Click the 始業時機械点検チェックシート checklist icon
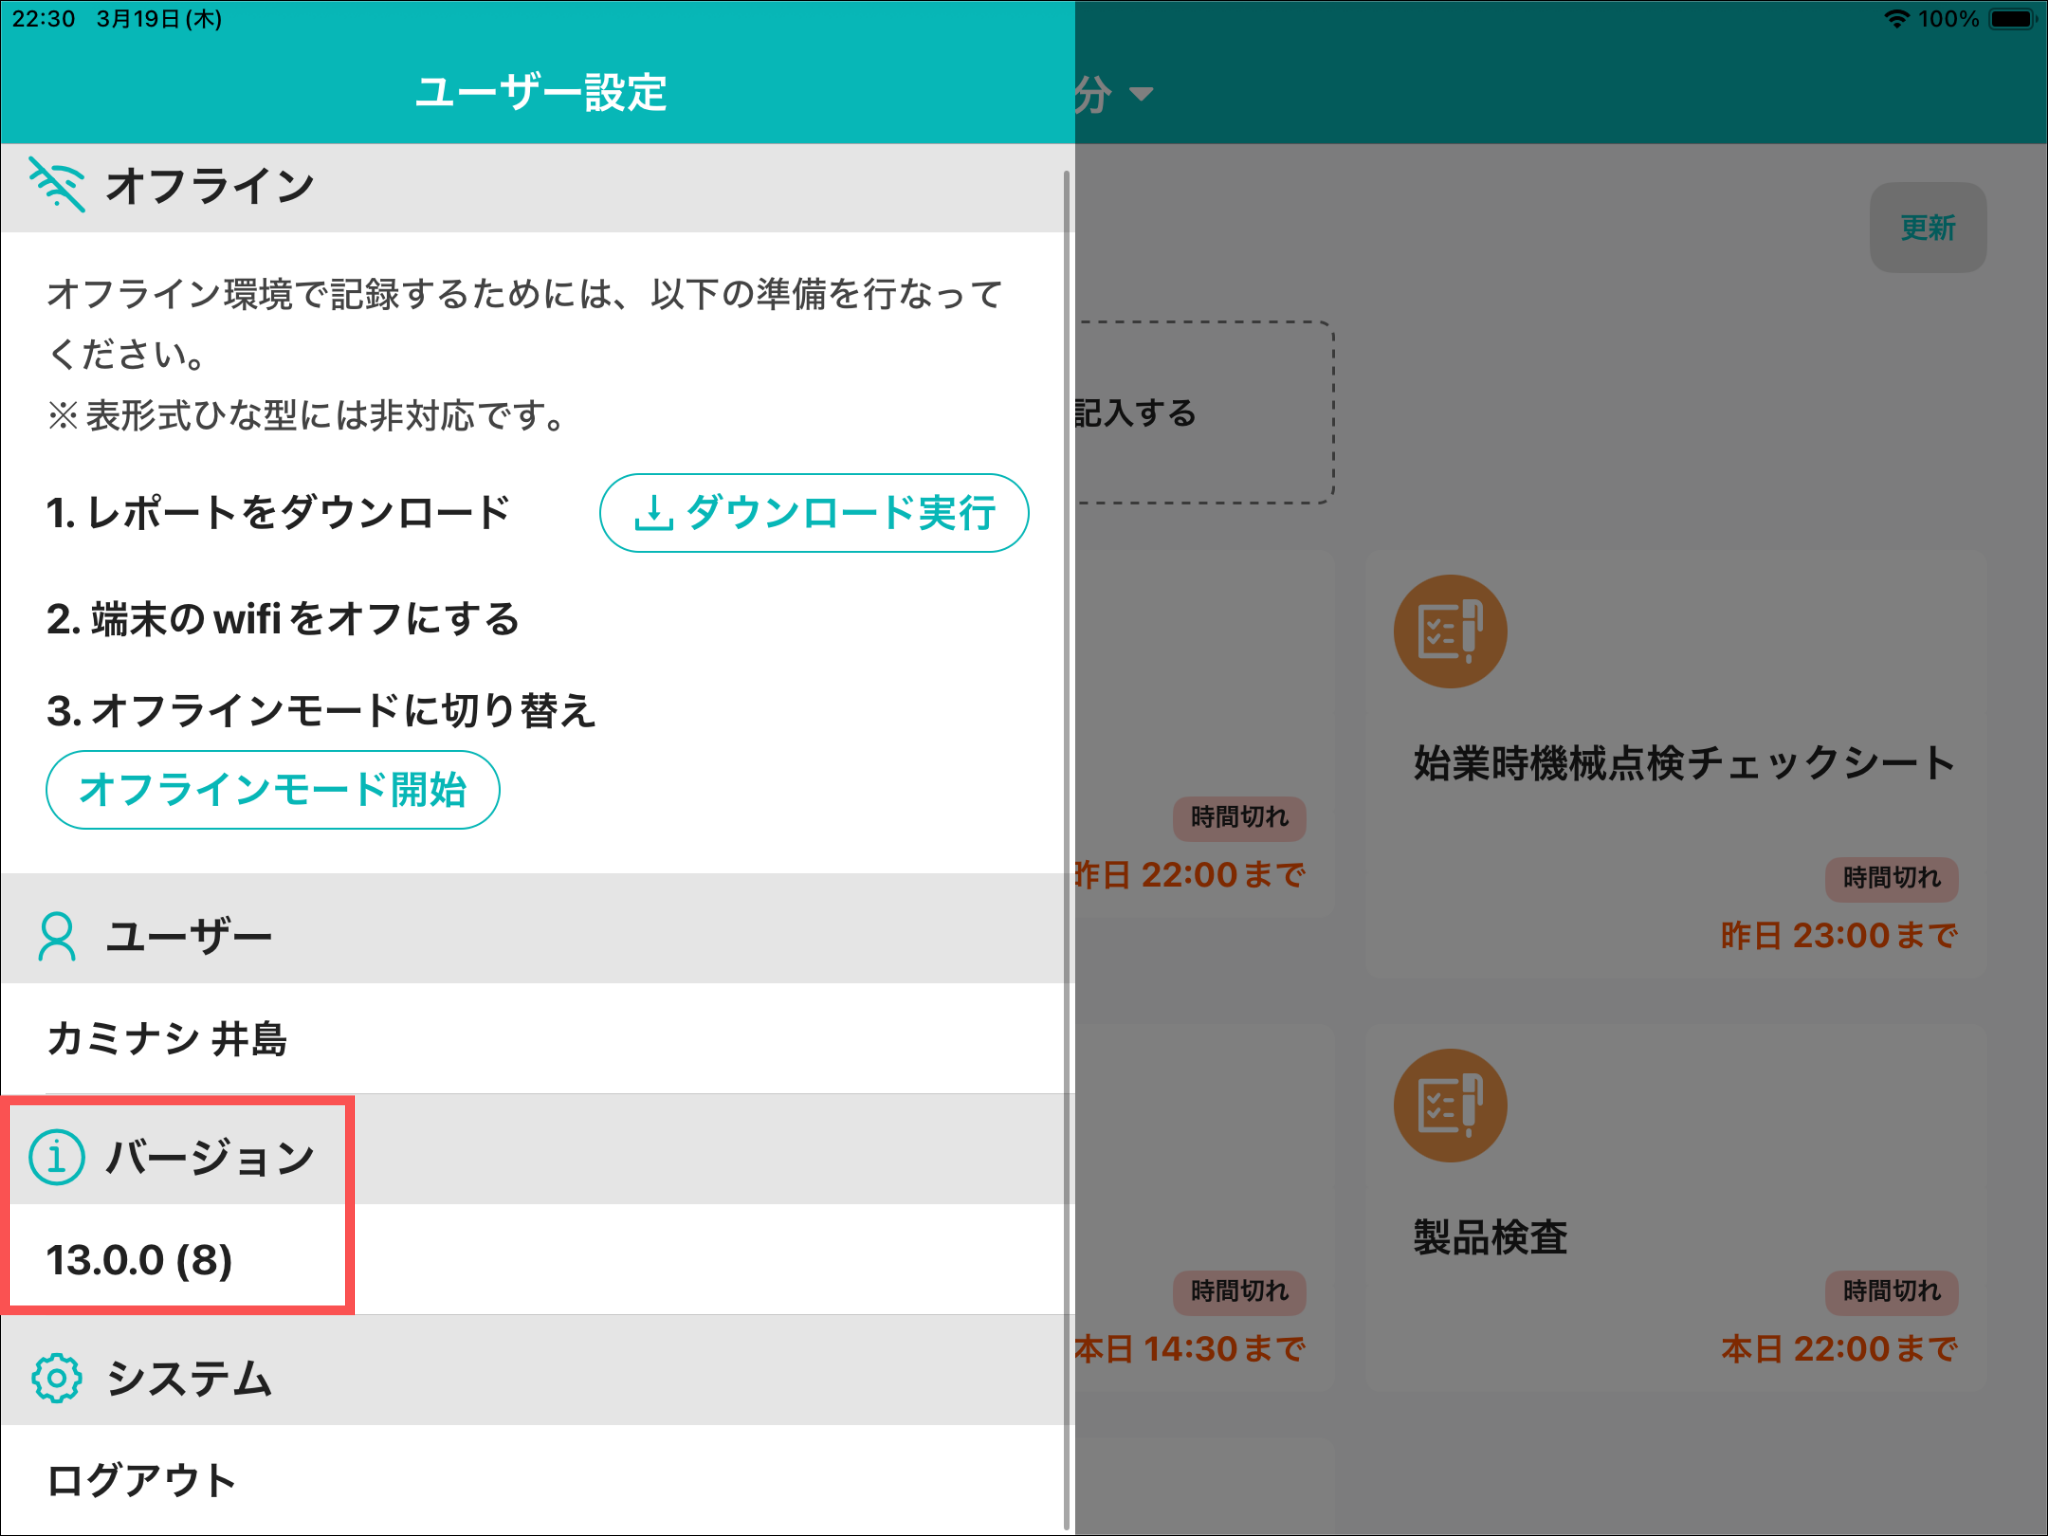Image resolution: width=2048 pixels, height=1536 pixels. (x=1450, y=631)
